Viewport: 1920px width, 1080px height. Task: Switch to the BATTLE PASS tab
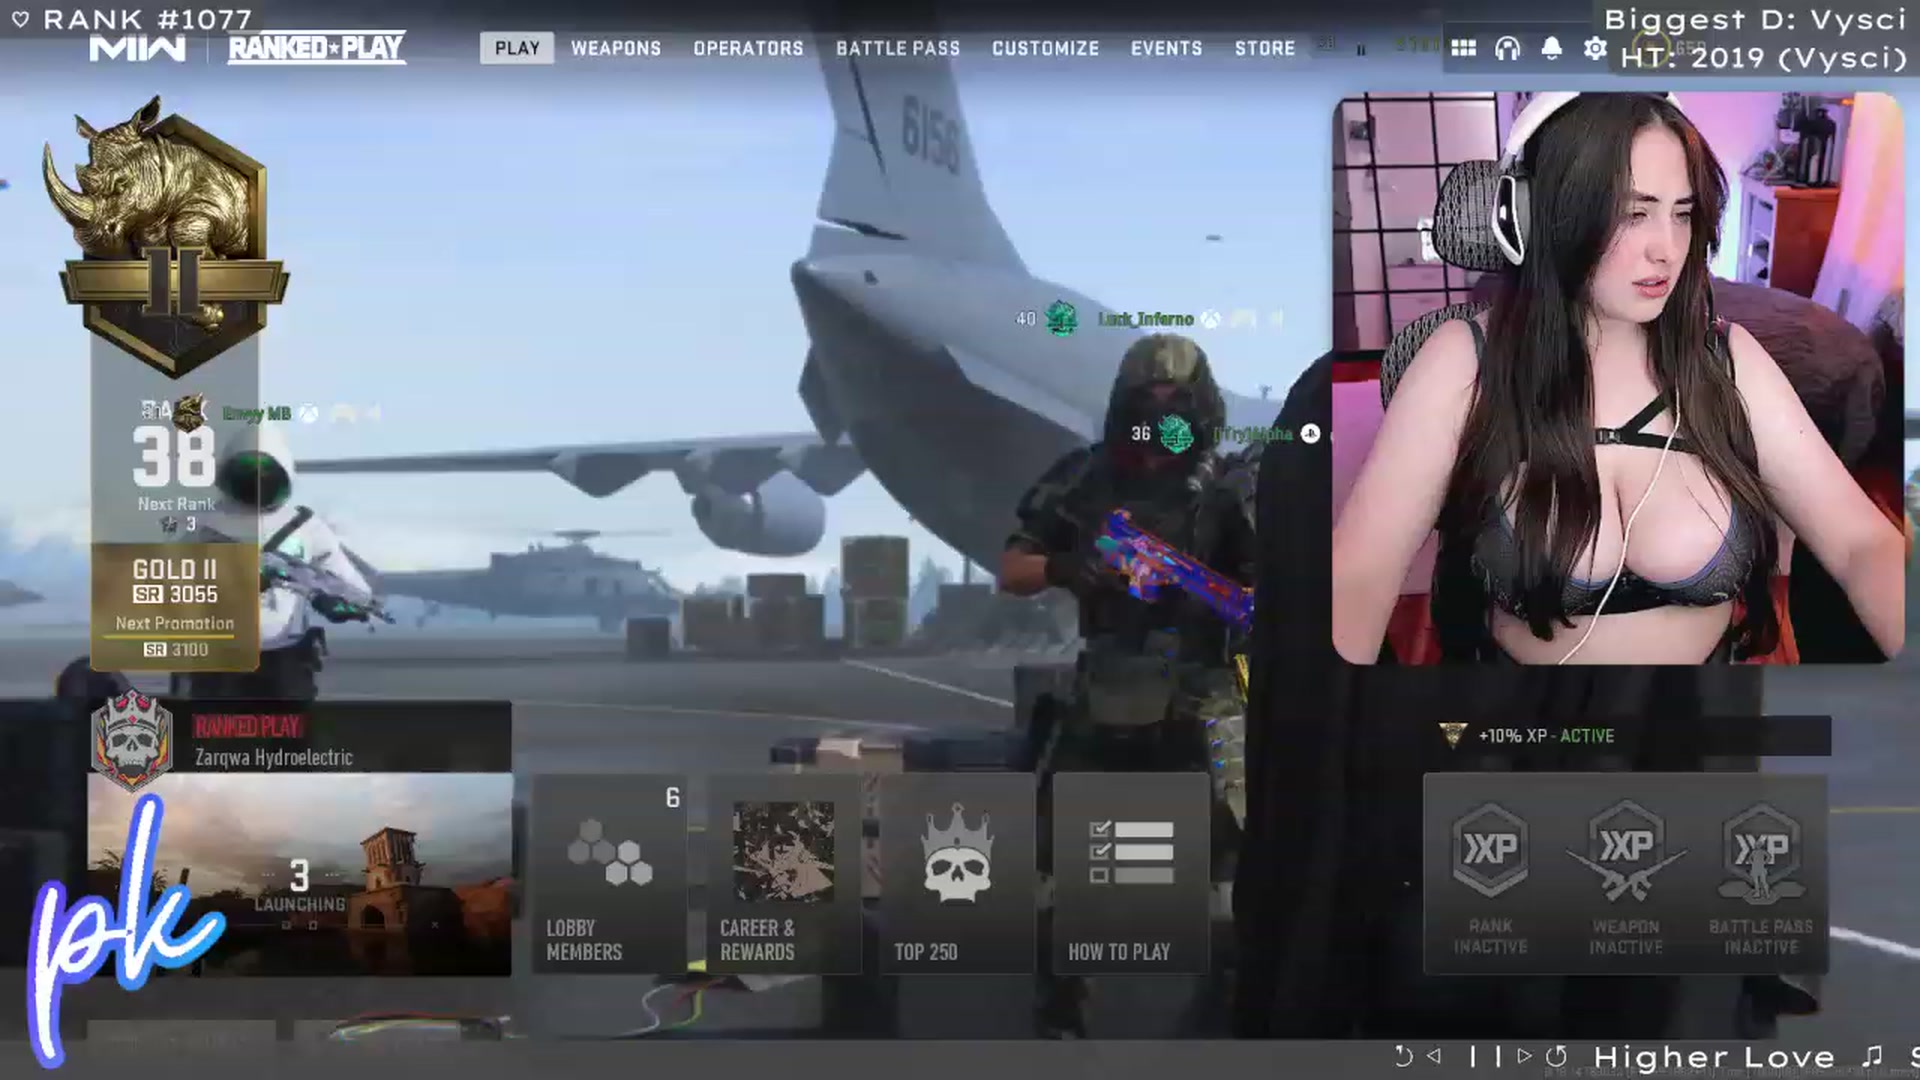(898, 48)
